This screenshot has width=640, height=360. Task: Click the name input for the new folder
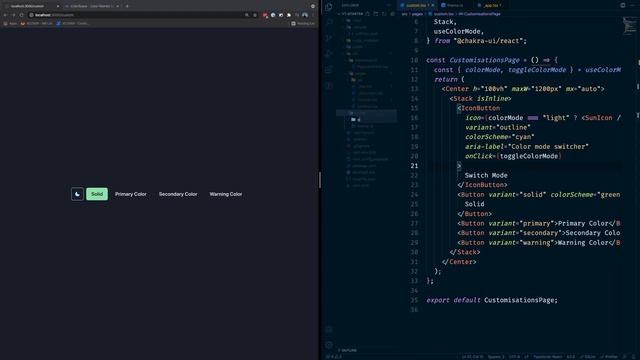coord(376,120)
